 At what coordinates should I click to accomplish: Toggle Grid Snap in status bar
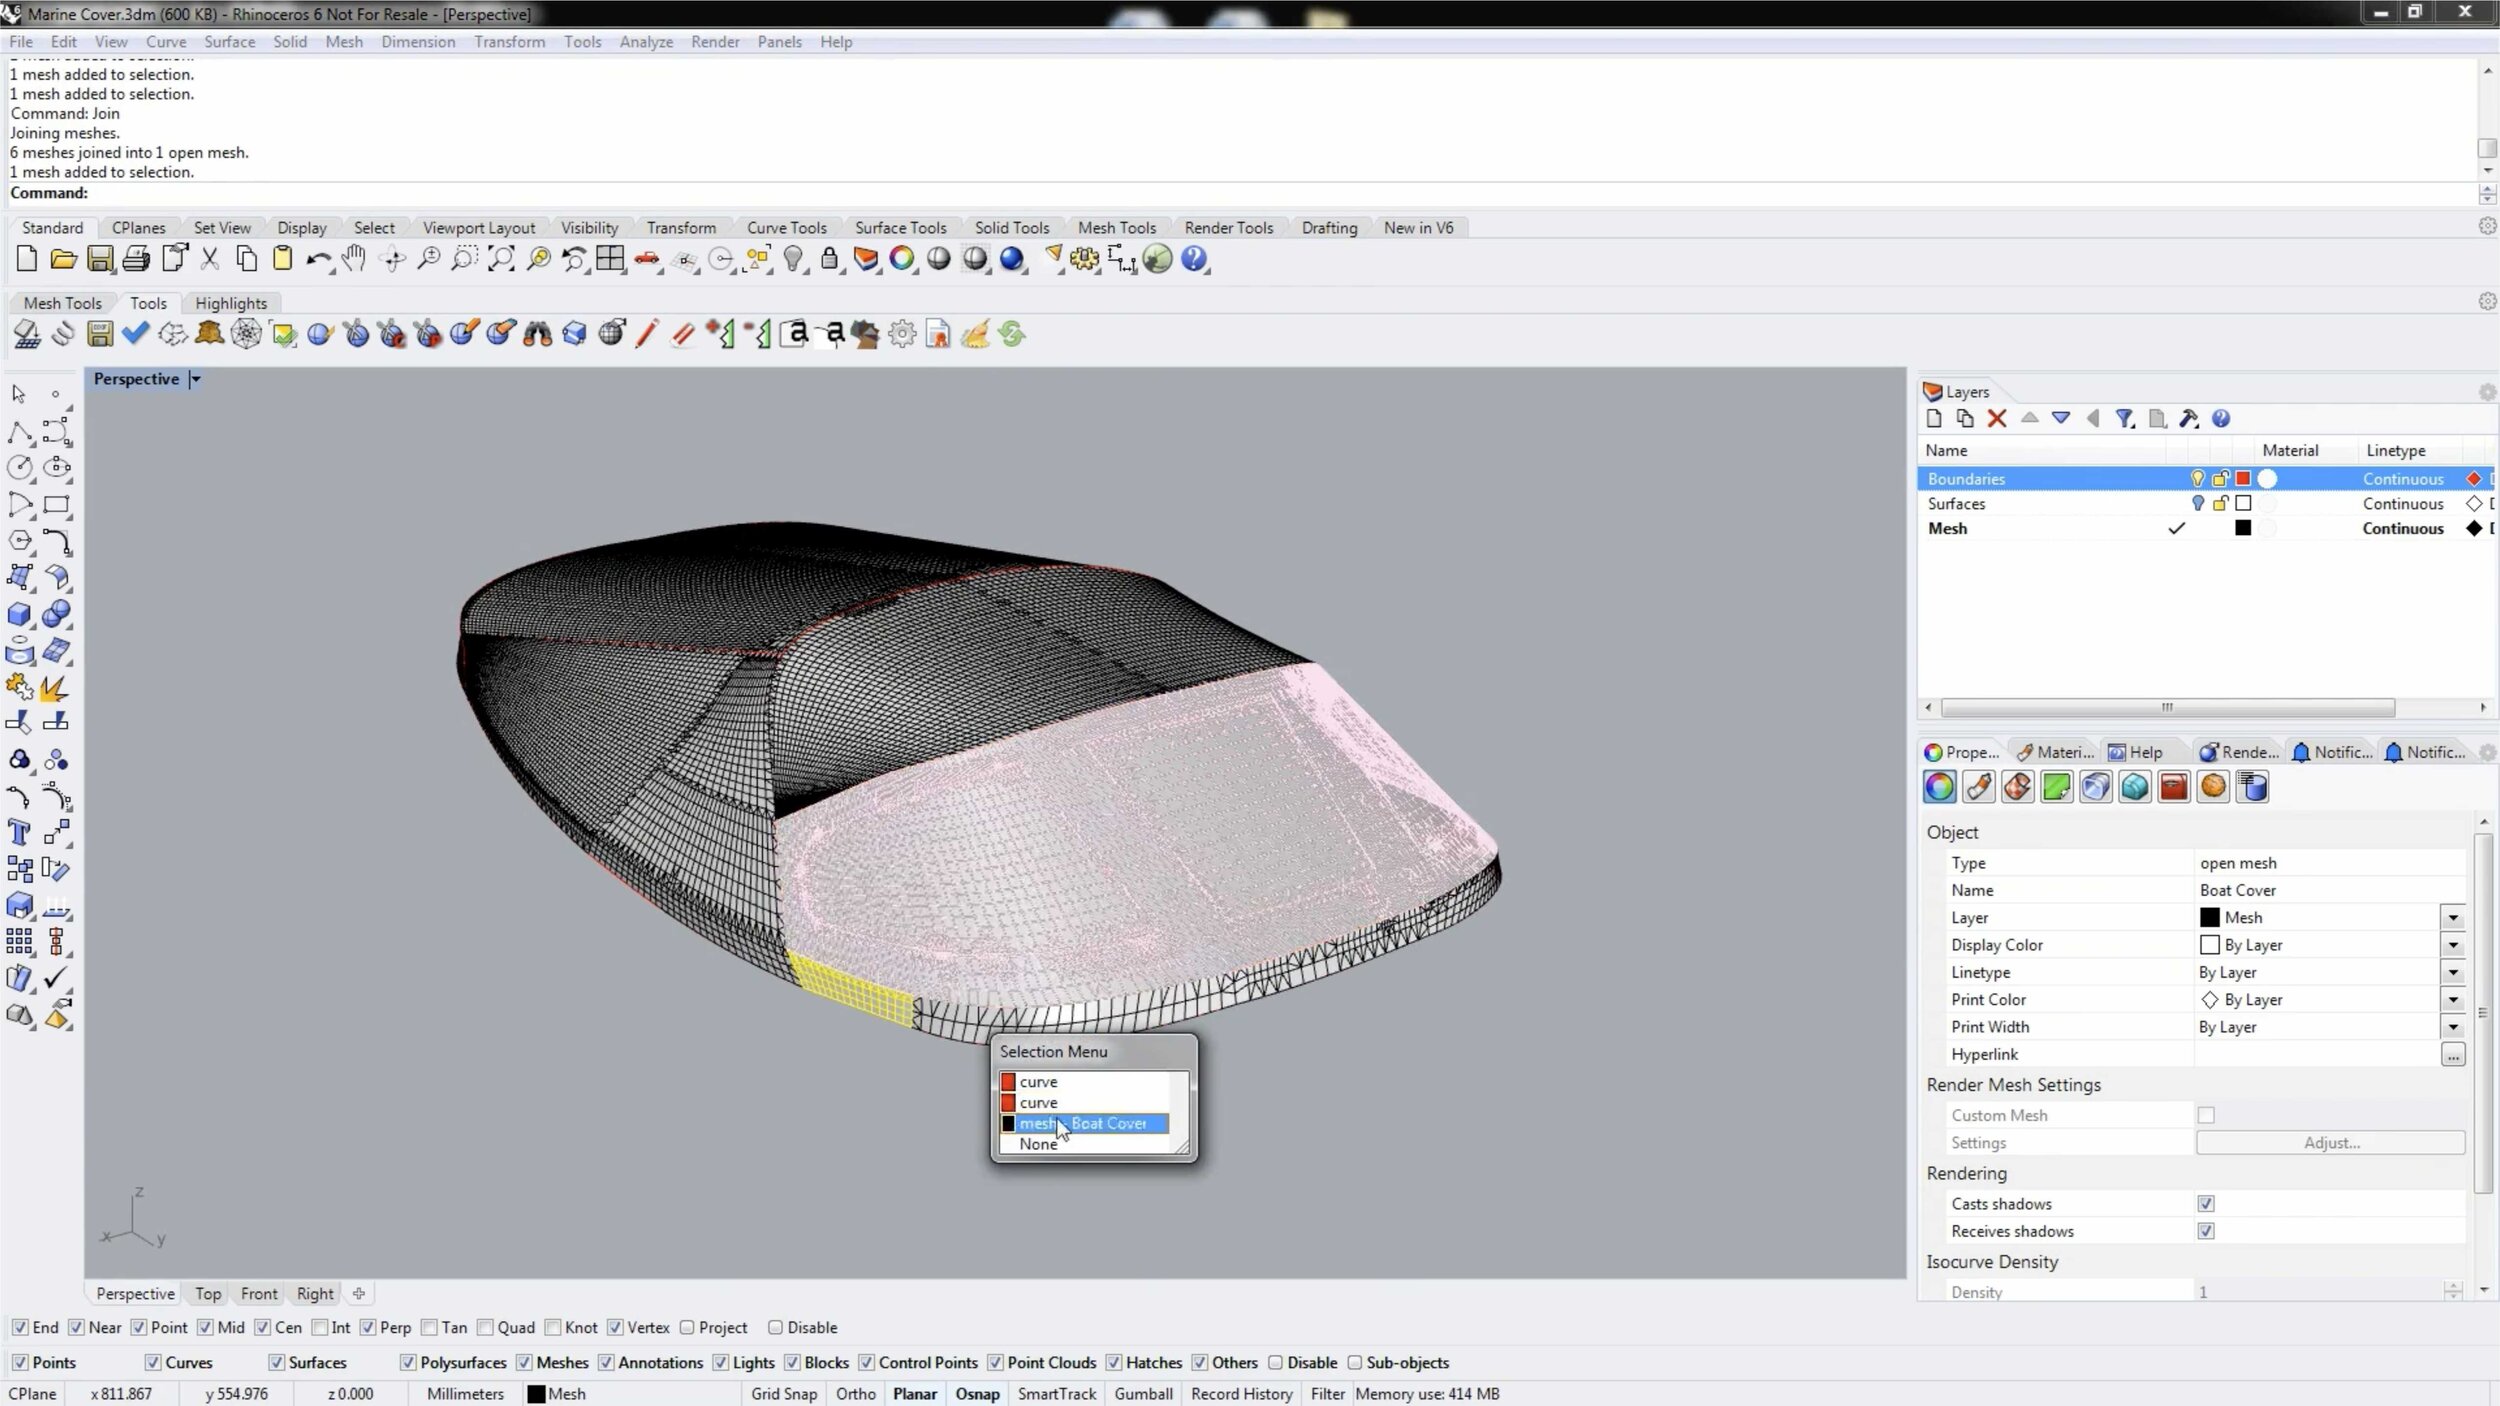pyautogui.click(x=784, y=1393)
